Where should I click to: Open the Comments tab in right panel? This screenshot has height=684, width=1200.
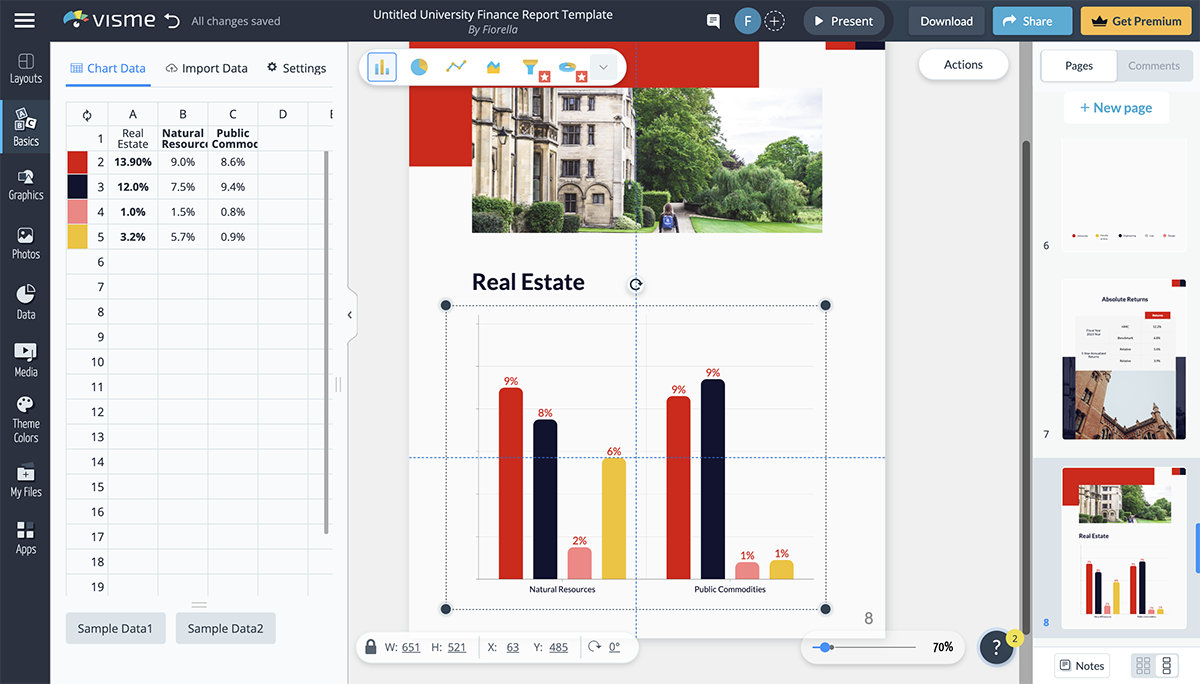point(1154,66)
